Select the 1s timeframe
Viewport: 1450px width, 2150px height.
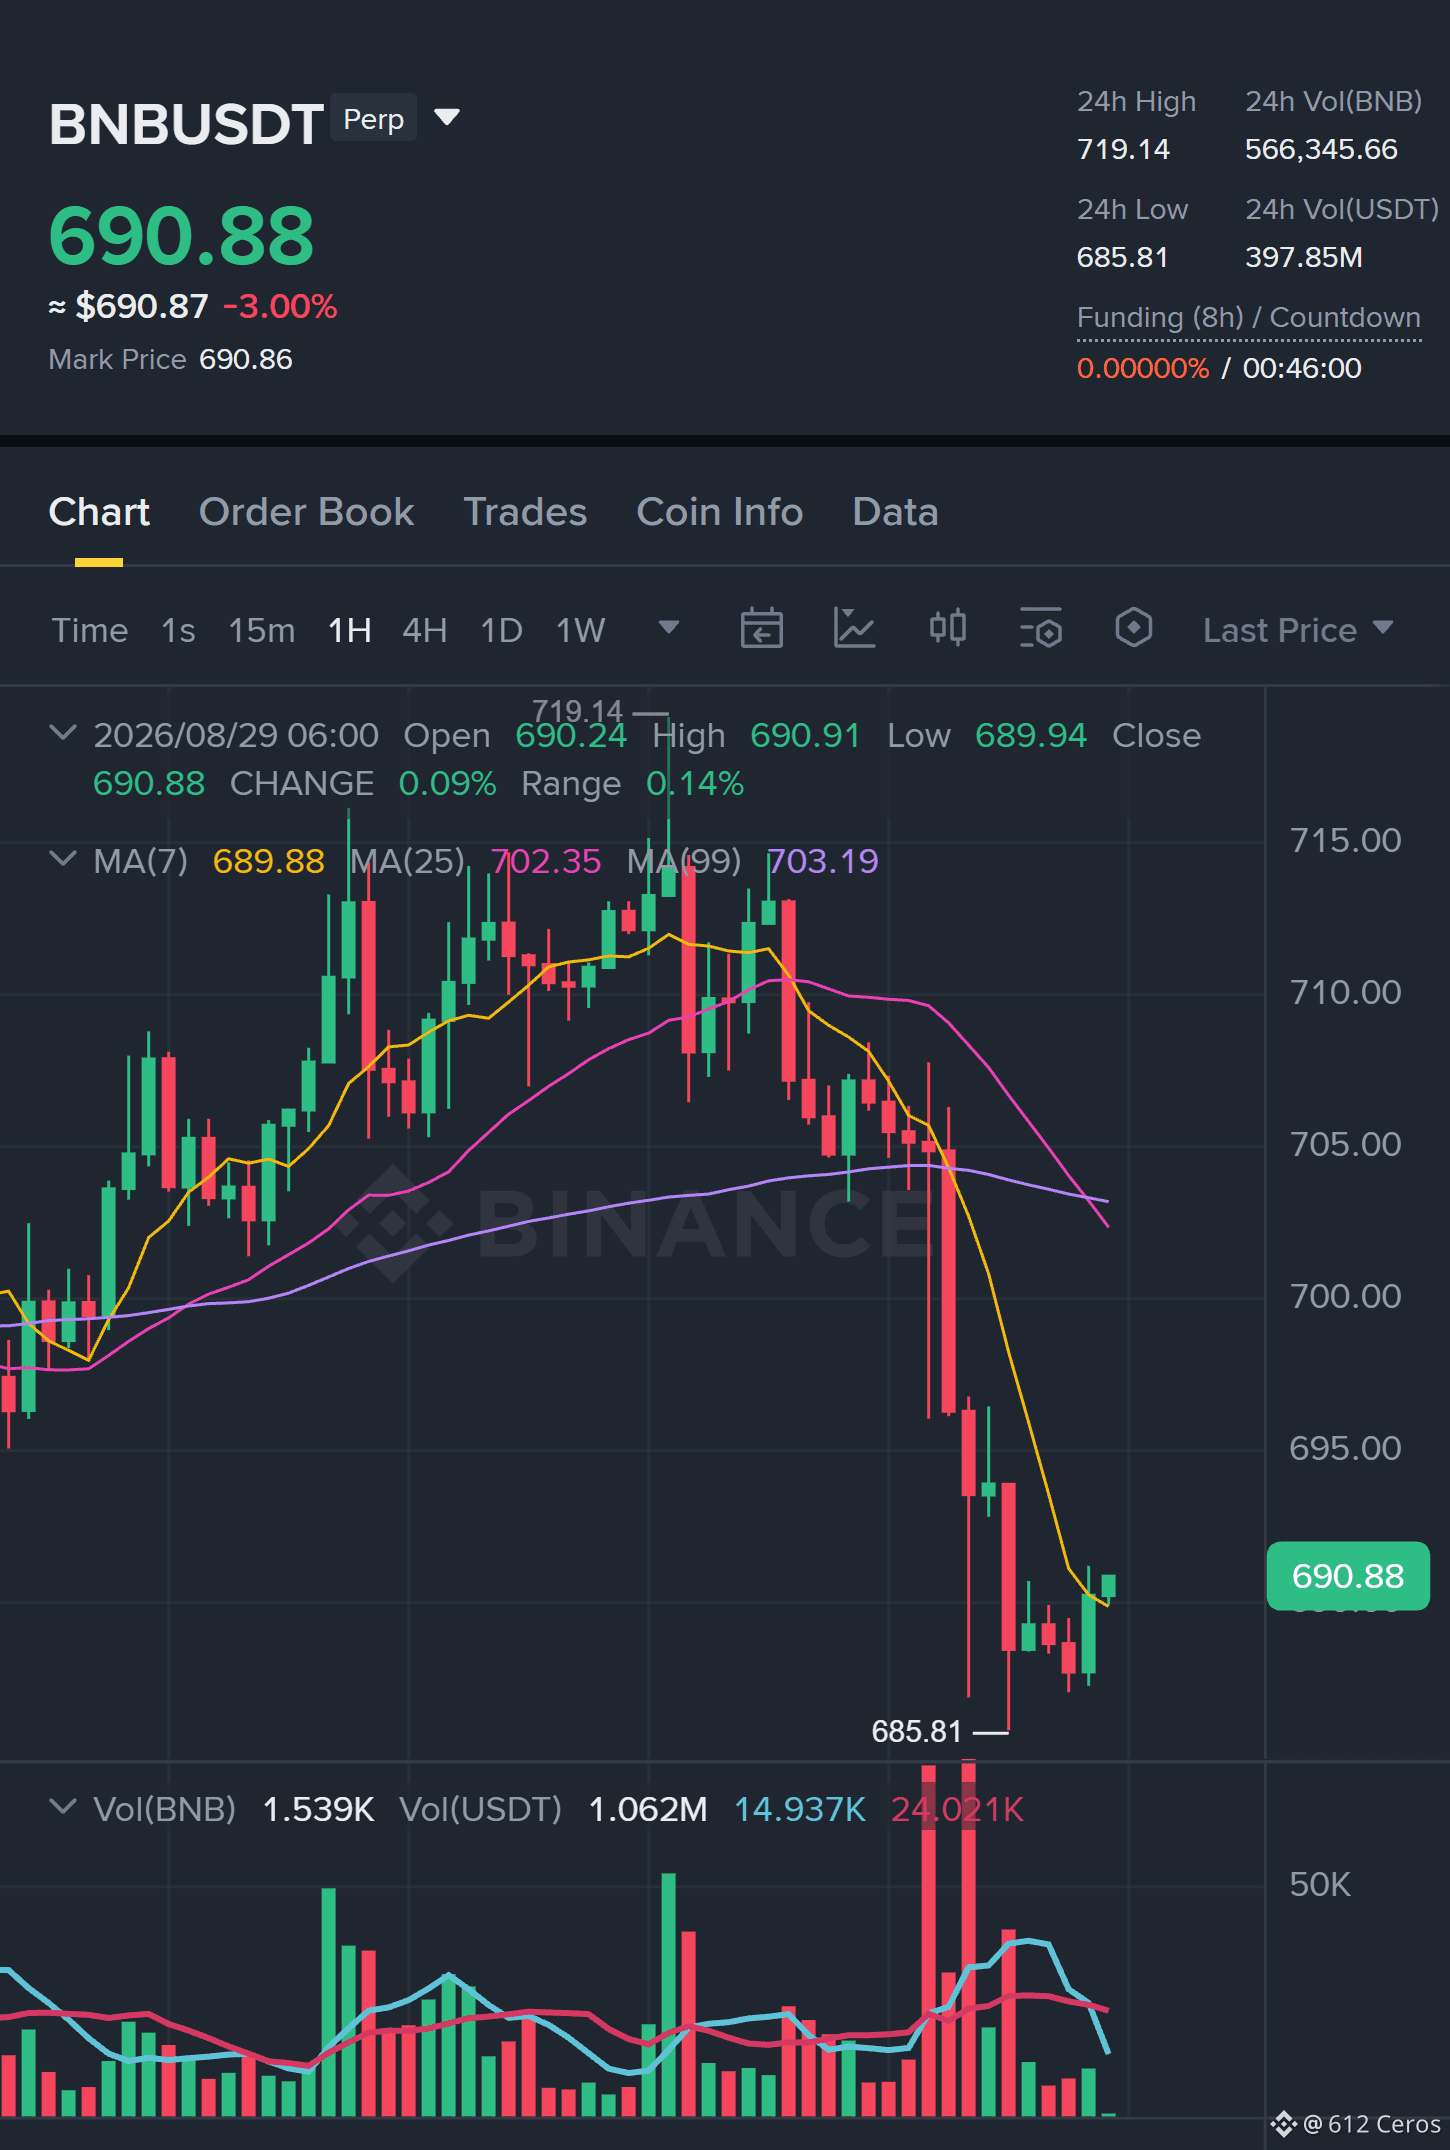tap(178, 630)
